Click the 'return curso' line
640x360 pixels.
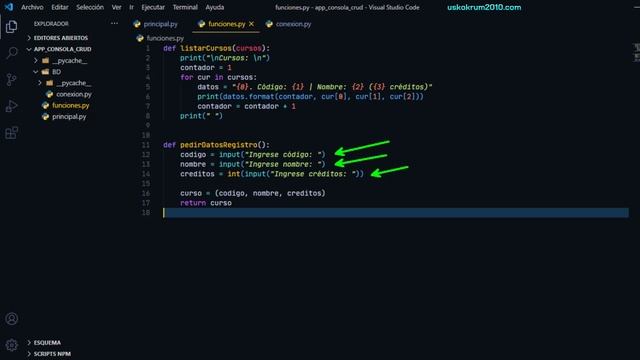click(x=206, y=203)
